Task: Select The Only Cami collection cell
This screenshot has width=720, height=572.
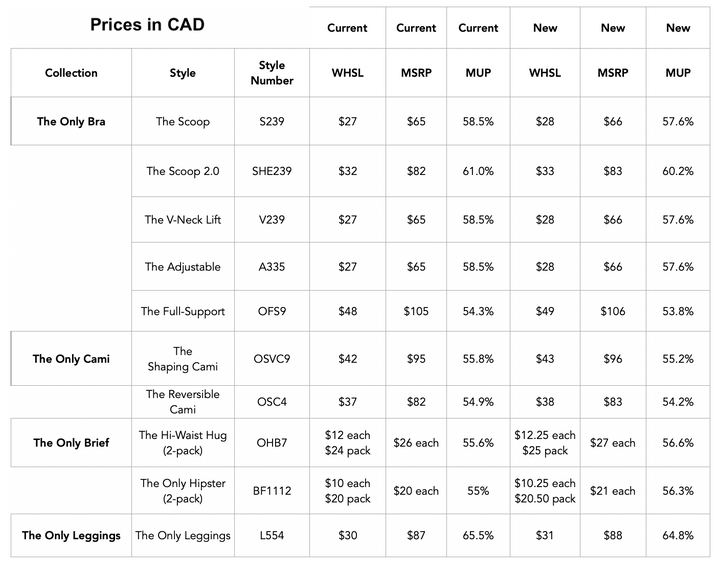Action: (x=71, y=359)
